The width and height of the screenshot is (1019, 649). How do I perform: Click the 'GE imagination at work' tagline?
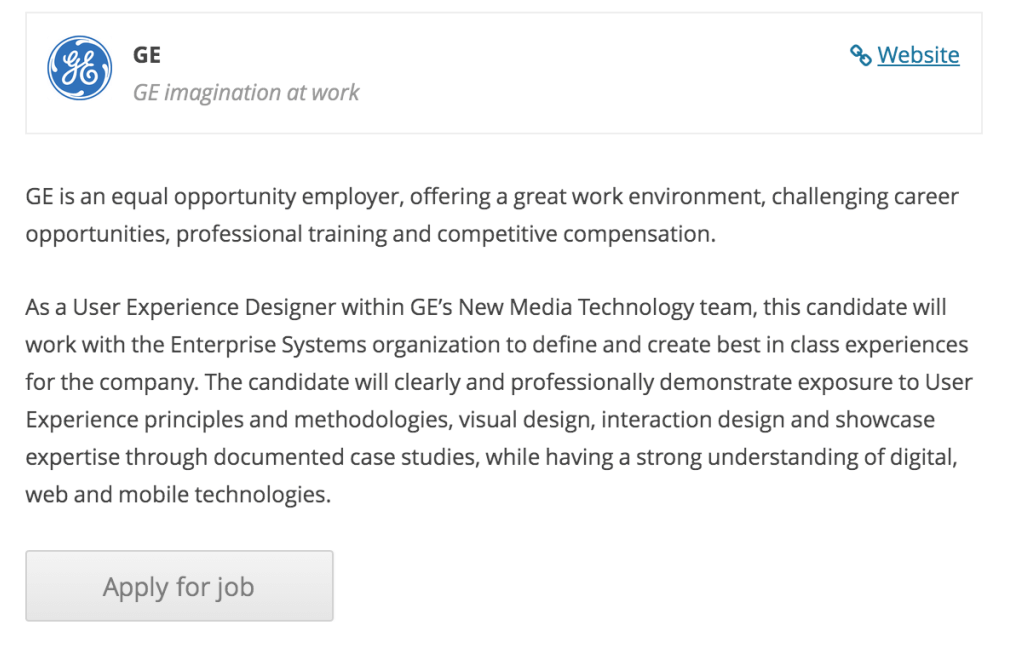[246, 93]
